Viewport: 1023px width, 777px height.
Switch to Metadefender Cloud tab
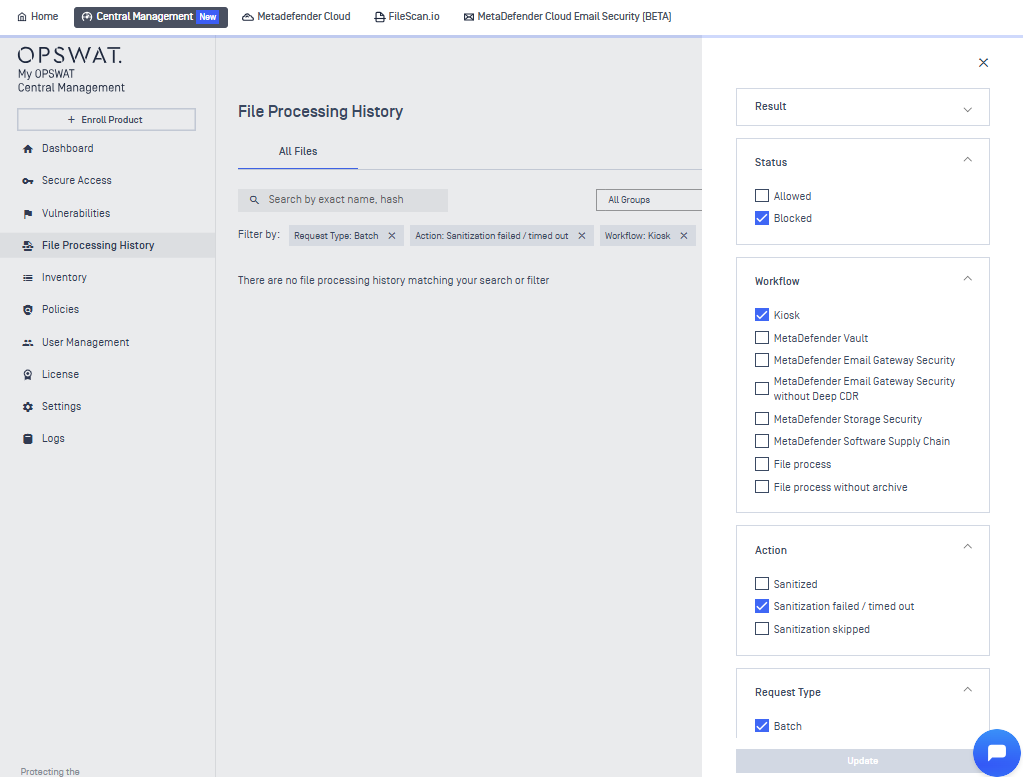(296, 17)
